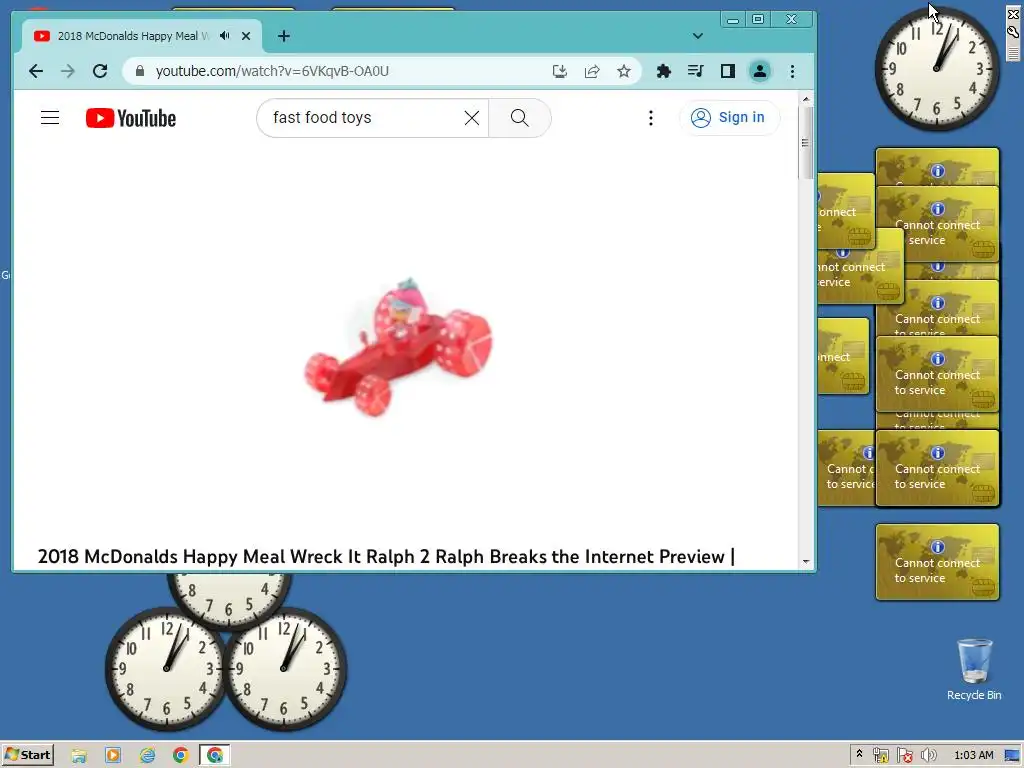Open the media controls toolbar icon

tap(696, 71)
